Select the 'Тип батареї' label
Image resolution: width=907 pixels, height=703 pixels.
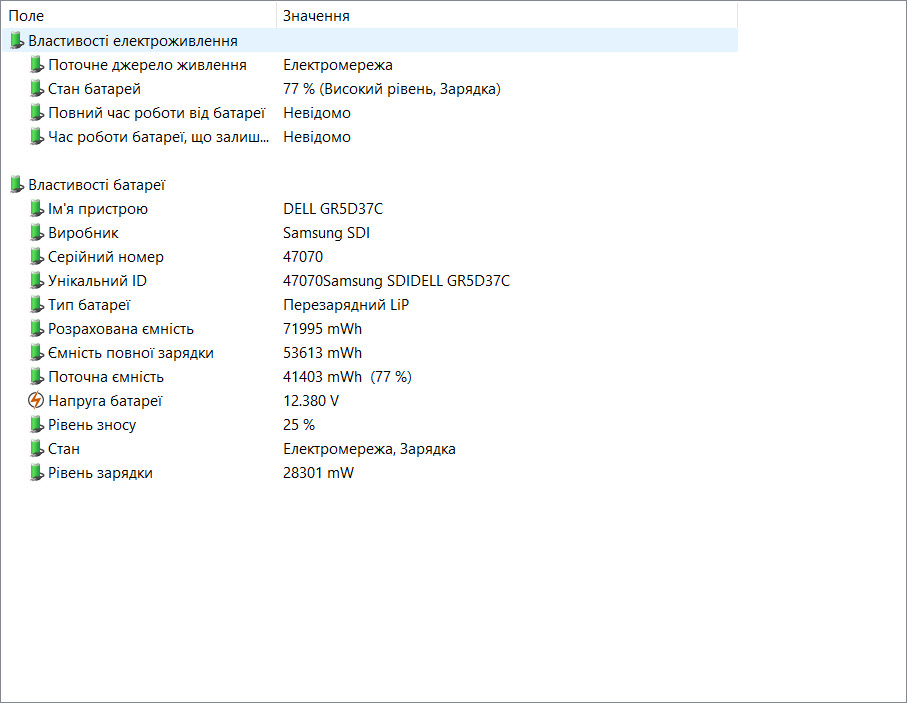89,305
